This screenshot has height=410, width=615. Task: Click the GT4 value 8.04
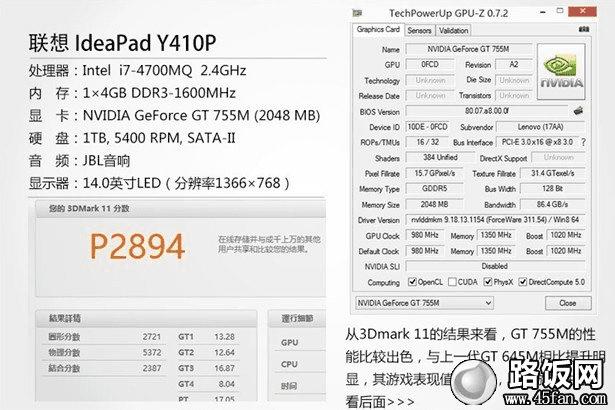tap(227, 384)
